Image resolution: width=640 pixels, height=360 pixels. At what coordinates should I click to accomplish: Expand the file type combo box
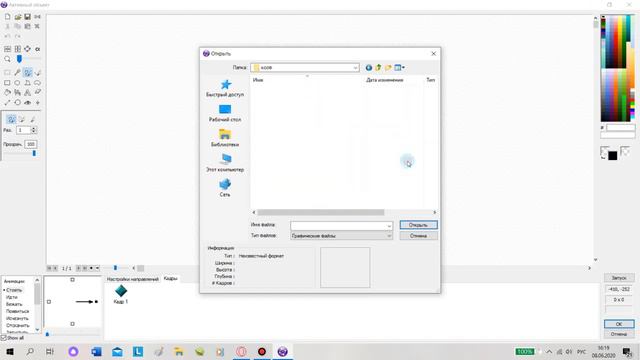[x=389, y=236]
